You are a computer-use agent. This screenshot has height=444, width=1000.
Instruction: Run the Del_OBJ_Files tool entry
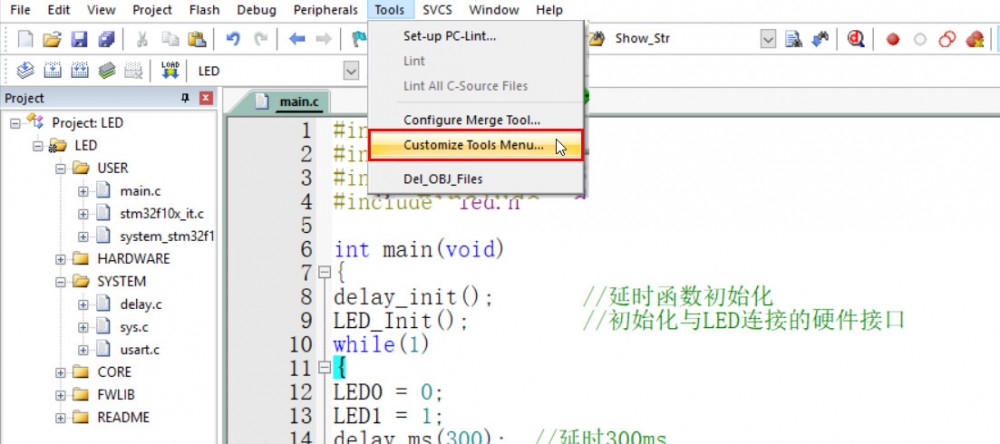pos(476,179)
